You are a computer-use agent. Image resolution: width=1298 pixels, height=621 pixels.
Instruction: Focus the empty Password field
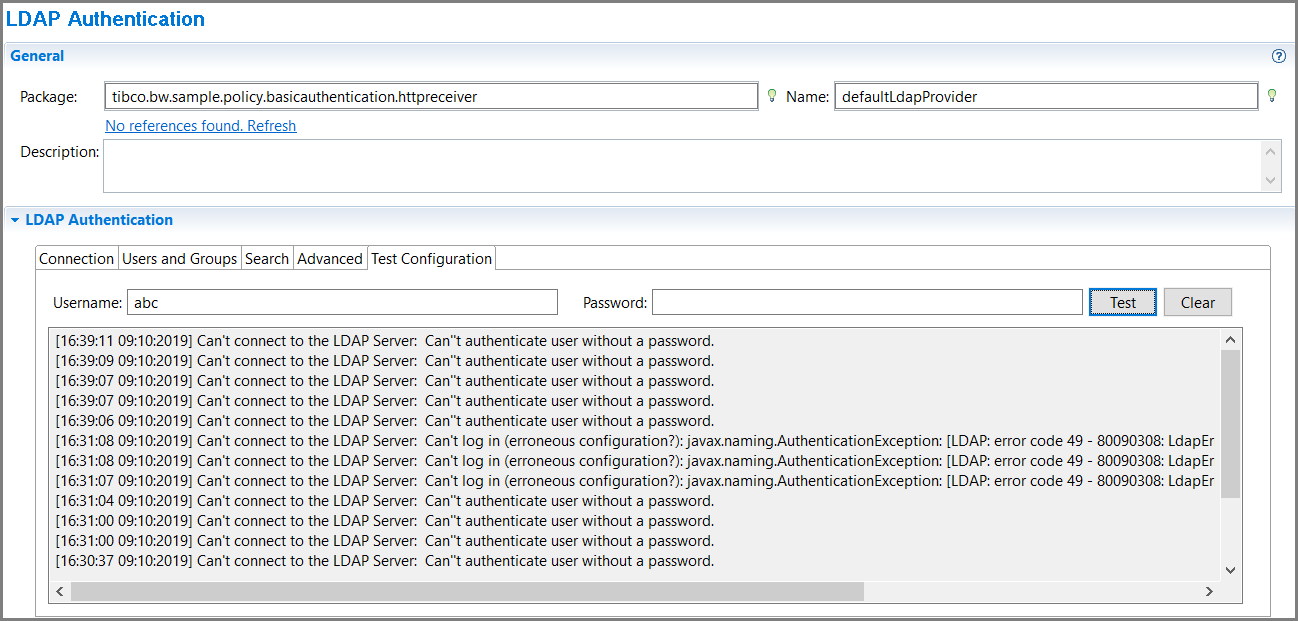[867, 303]
